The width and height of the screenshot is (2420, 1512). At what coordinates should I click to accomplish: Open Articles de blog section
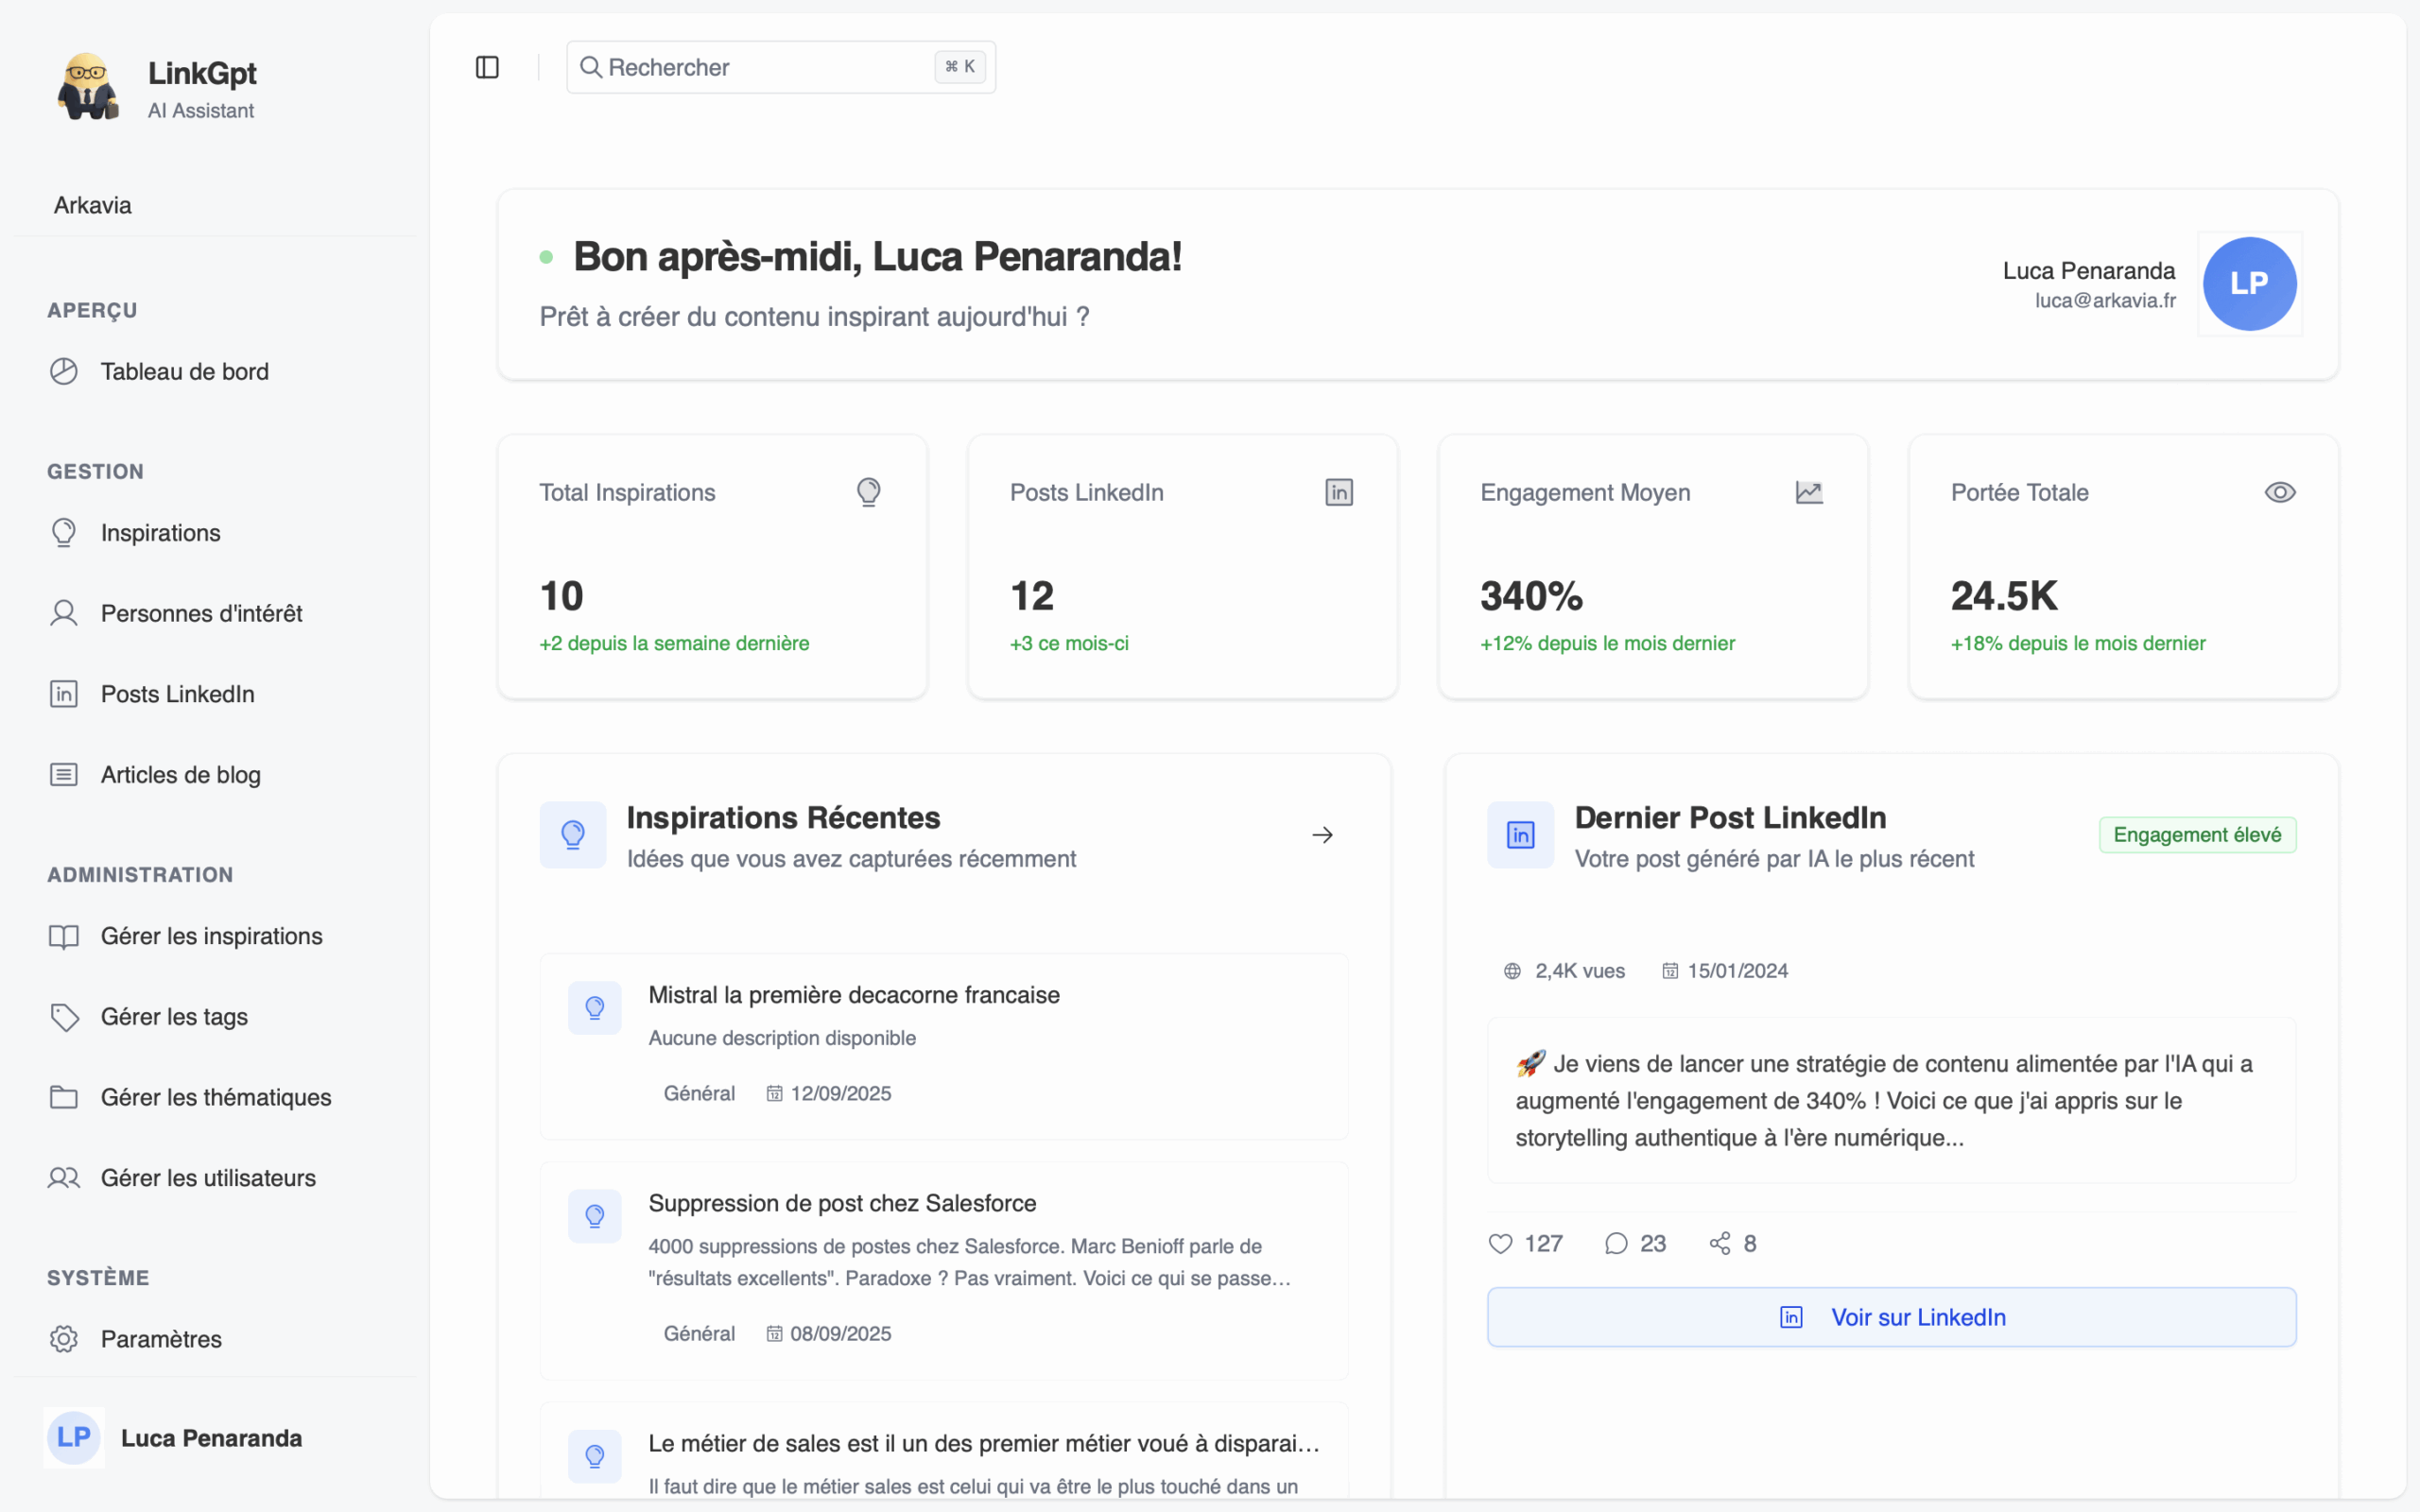click(180, 775)
